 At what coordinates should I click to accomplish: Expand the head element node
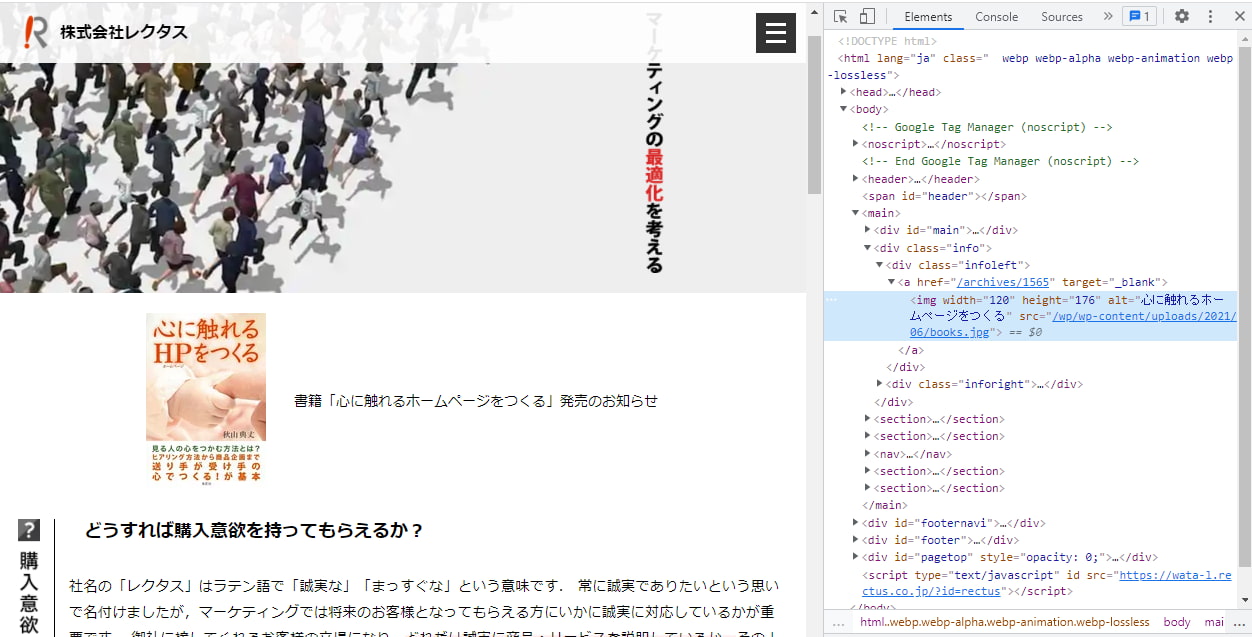[x=844, y=92]
